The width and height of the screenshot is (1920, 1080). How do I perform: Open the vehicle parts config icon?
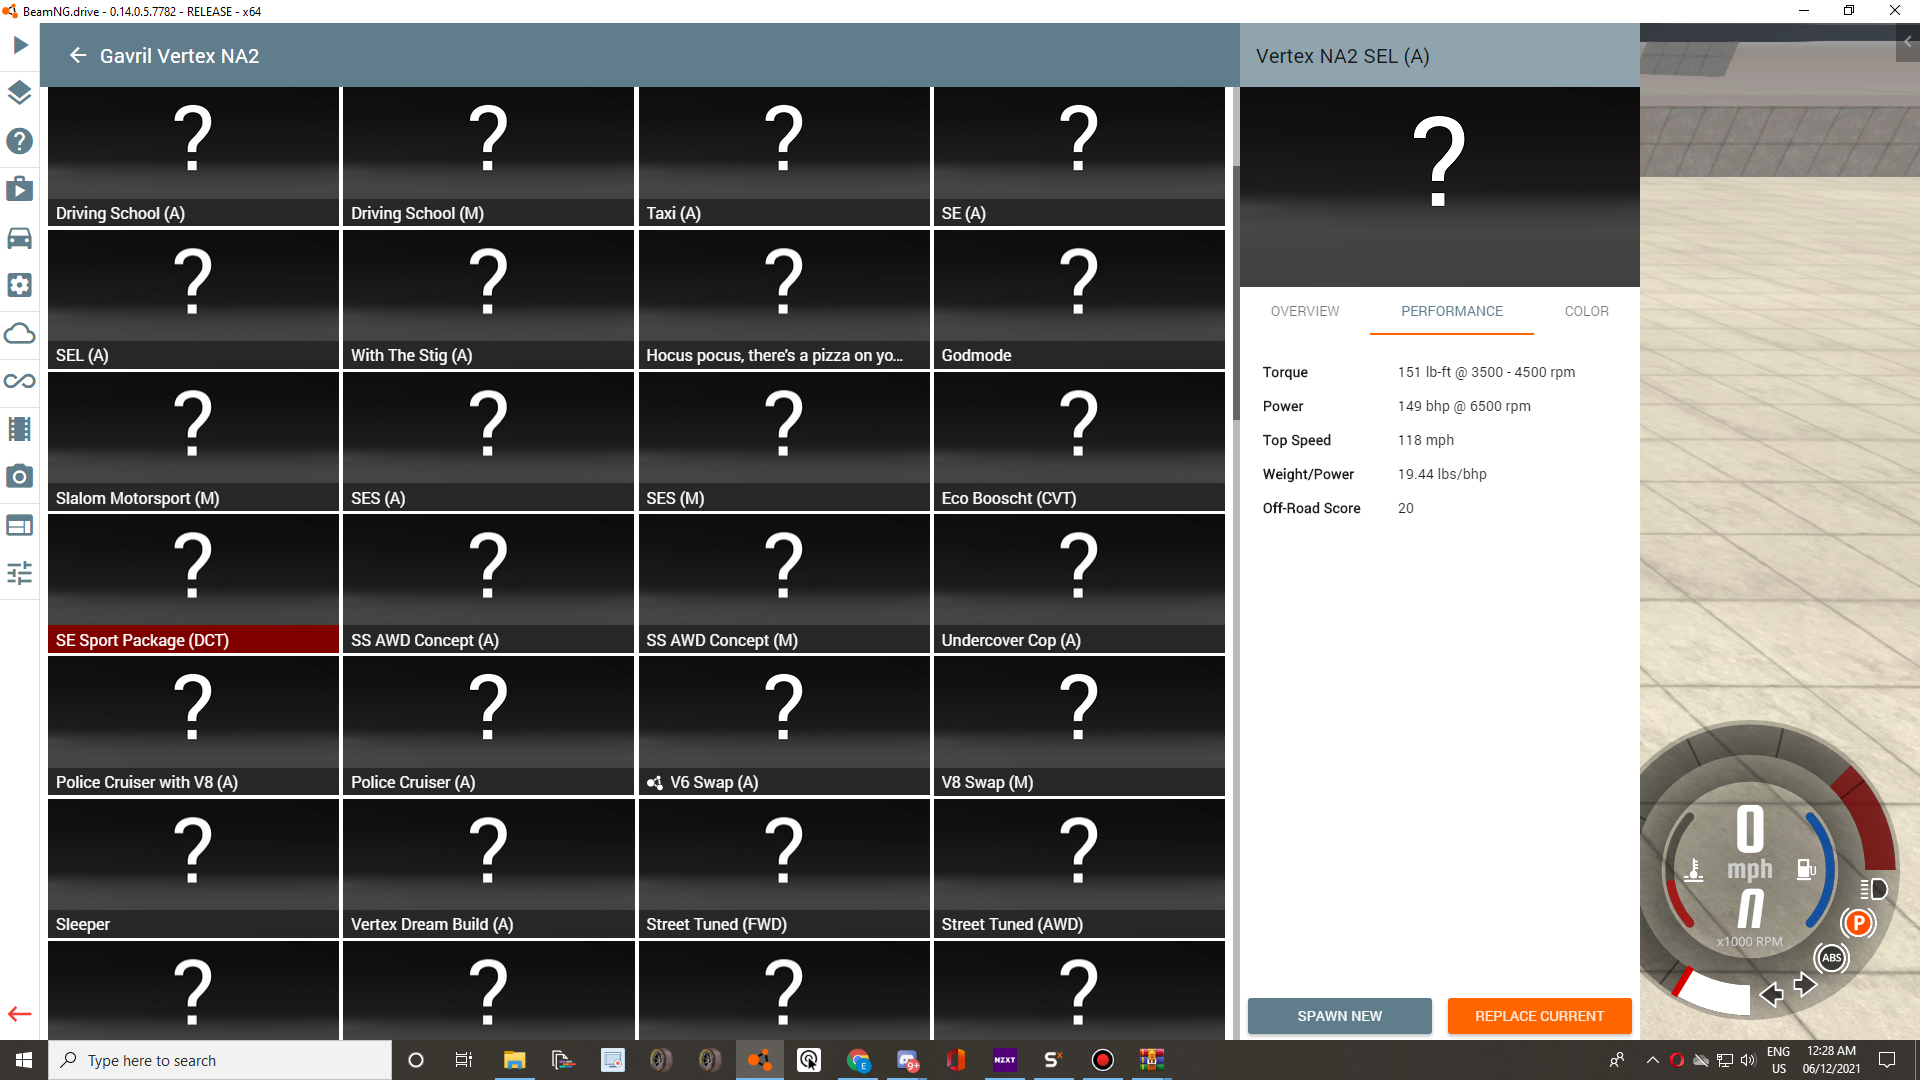20,285
